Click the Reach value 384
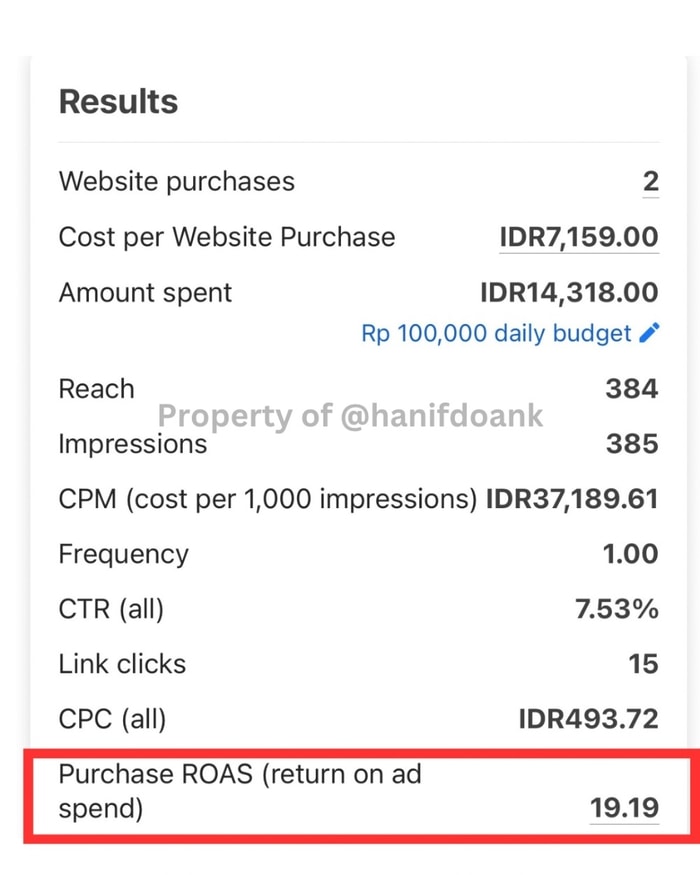Image resolution: width=700 pixels, height=875 pixels. (632, 389)
